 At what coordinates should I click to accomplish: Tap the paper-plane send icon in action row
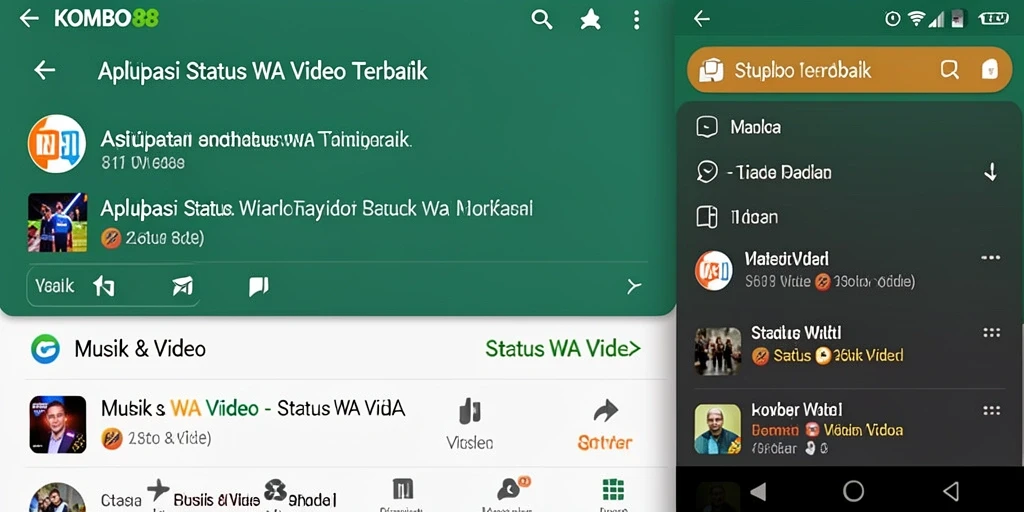[x=182, y=286]
